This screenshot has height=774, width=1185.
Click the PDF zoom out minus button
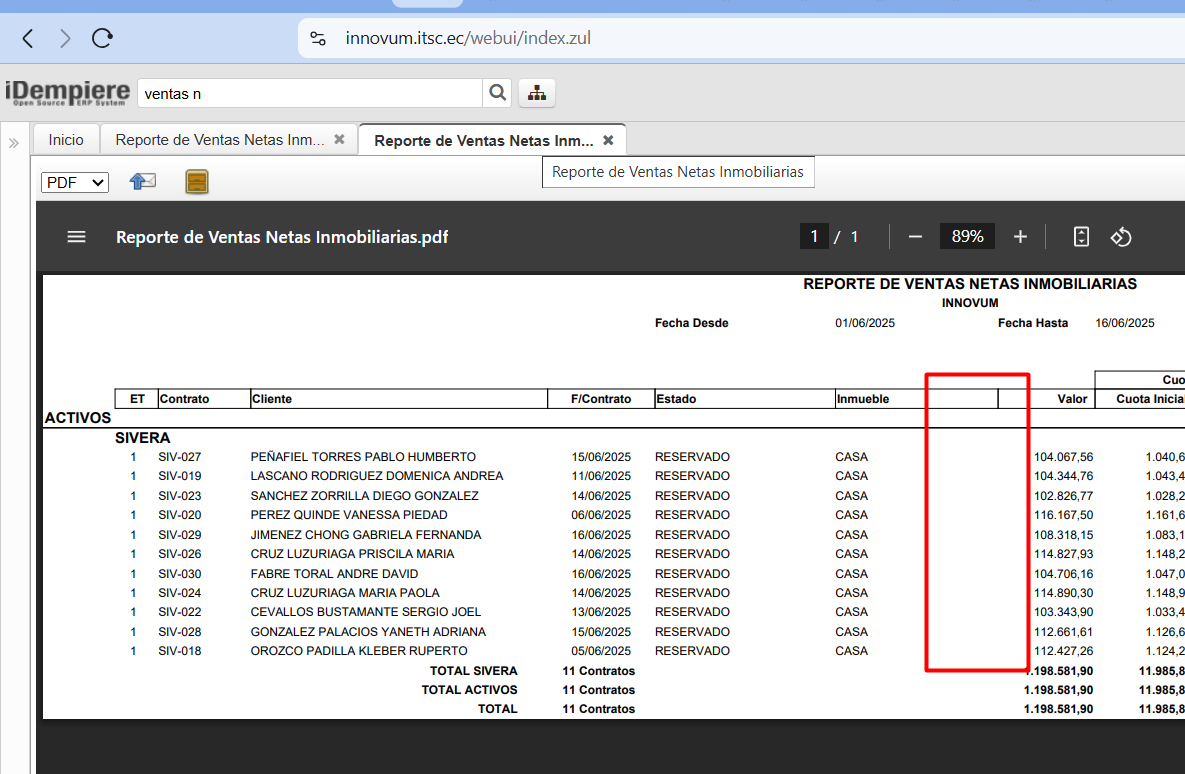point(915,237)
